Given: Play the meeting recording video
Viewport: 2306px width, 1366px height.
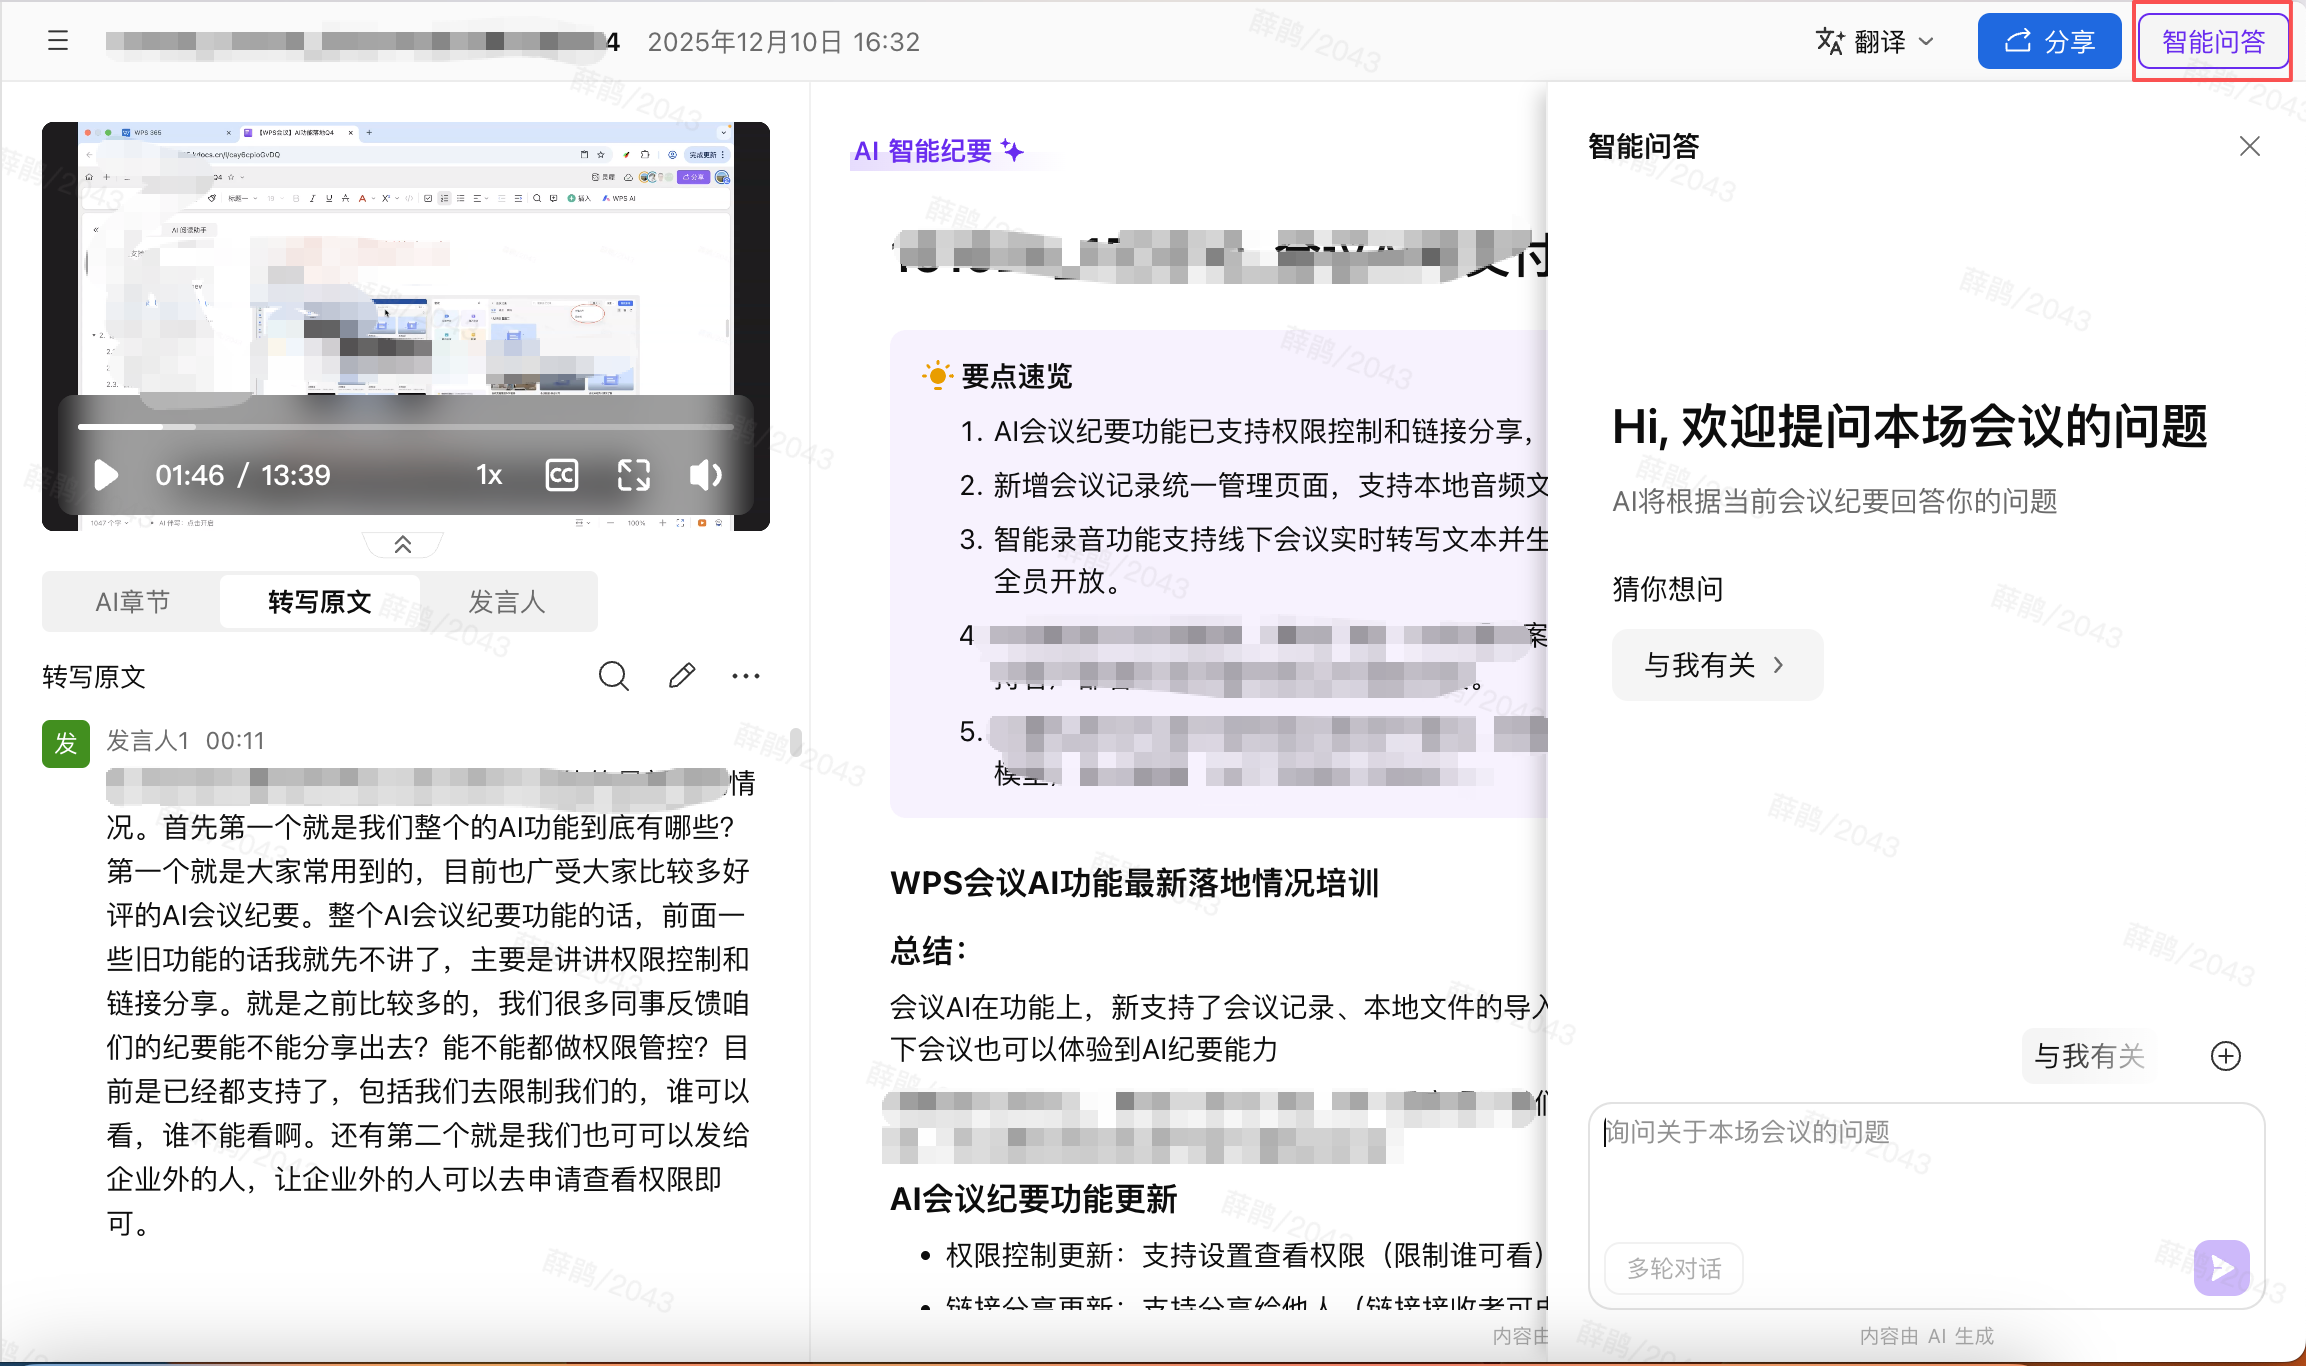Looking at the screenshot, I should pyautogui.click(x=106, y=475).
